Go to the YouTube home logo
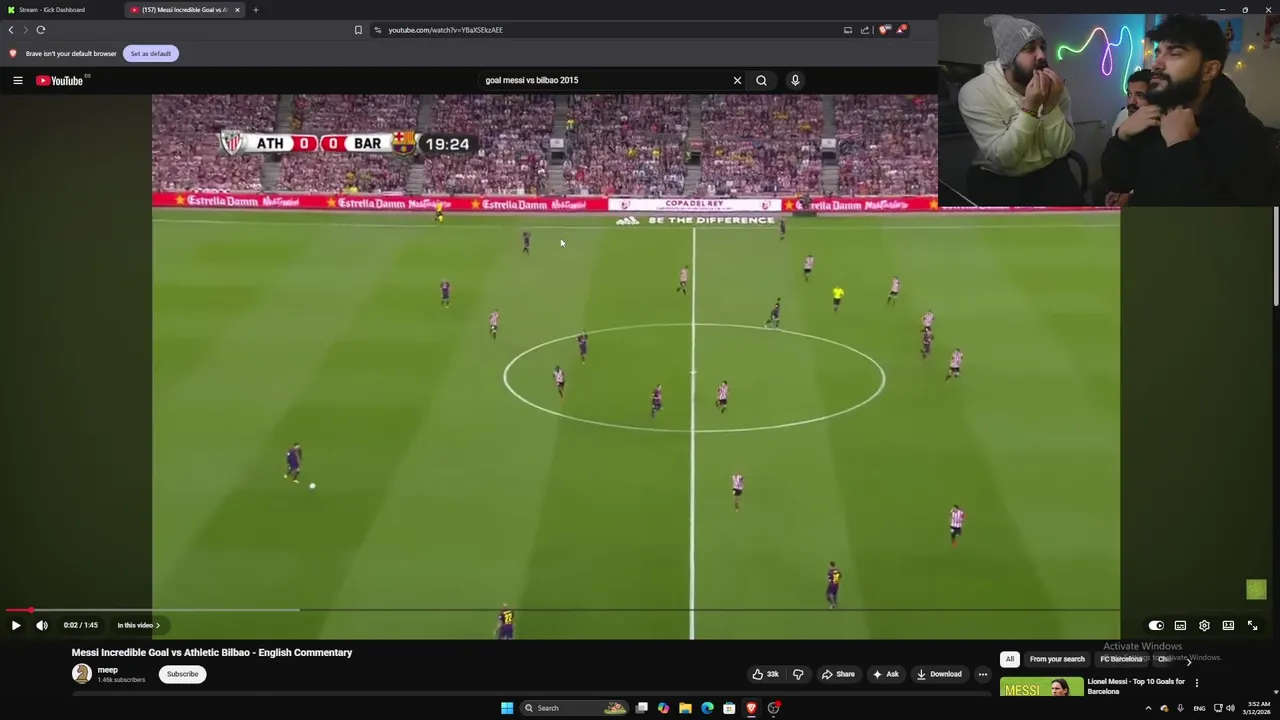1280x720 pixels. (61, 80)
